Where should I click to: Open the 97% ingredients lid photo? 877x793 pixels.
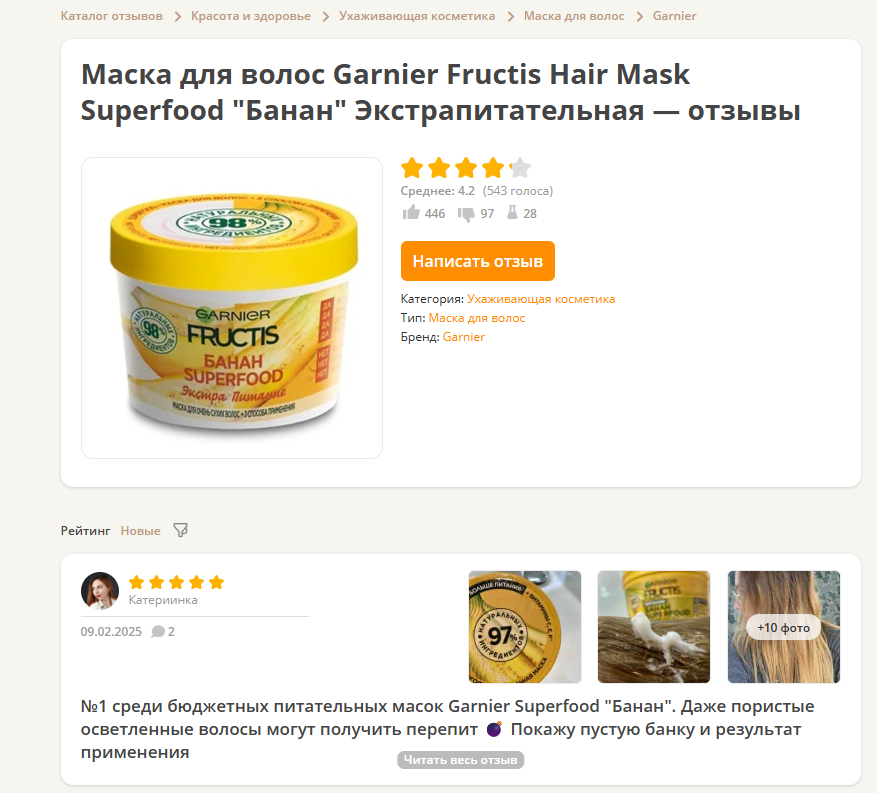525,627
